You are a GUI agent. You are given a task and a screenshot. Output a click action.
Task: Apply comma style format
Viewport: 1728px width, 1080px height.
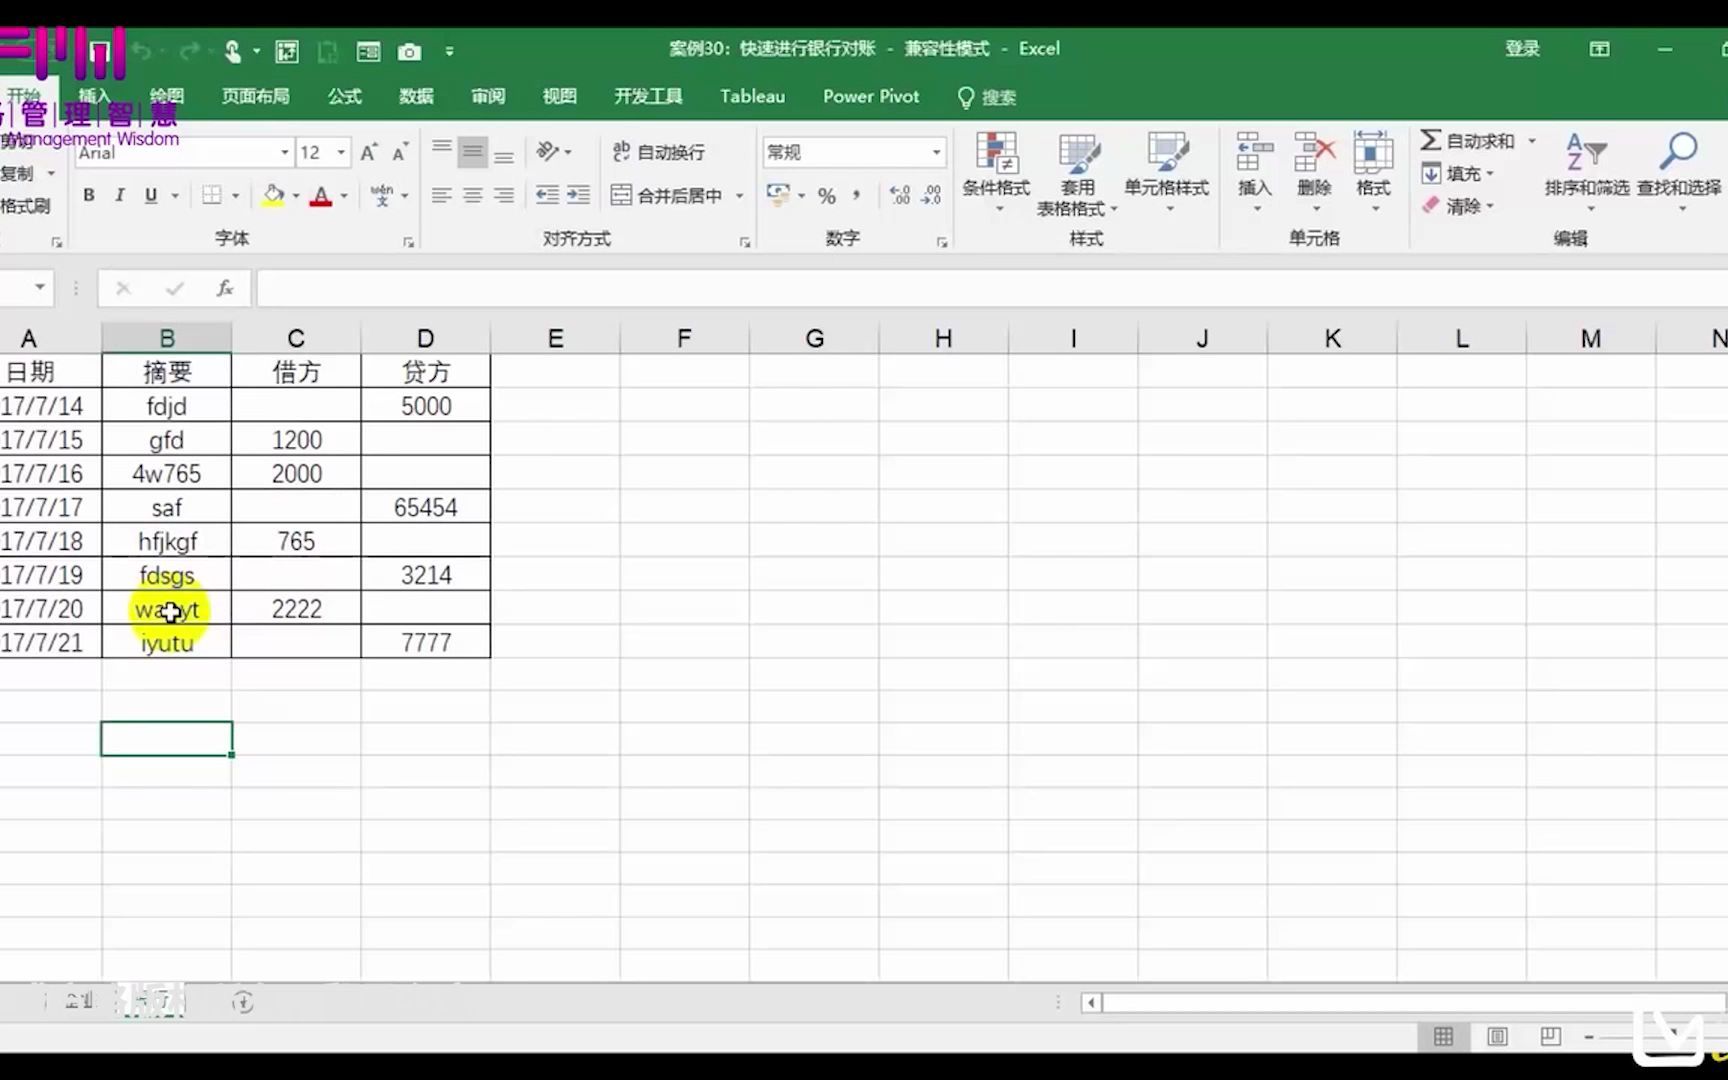coord(856,196)
